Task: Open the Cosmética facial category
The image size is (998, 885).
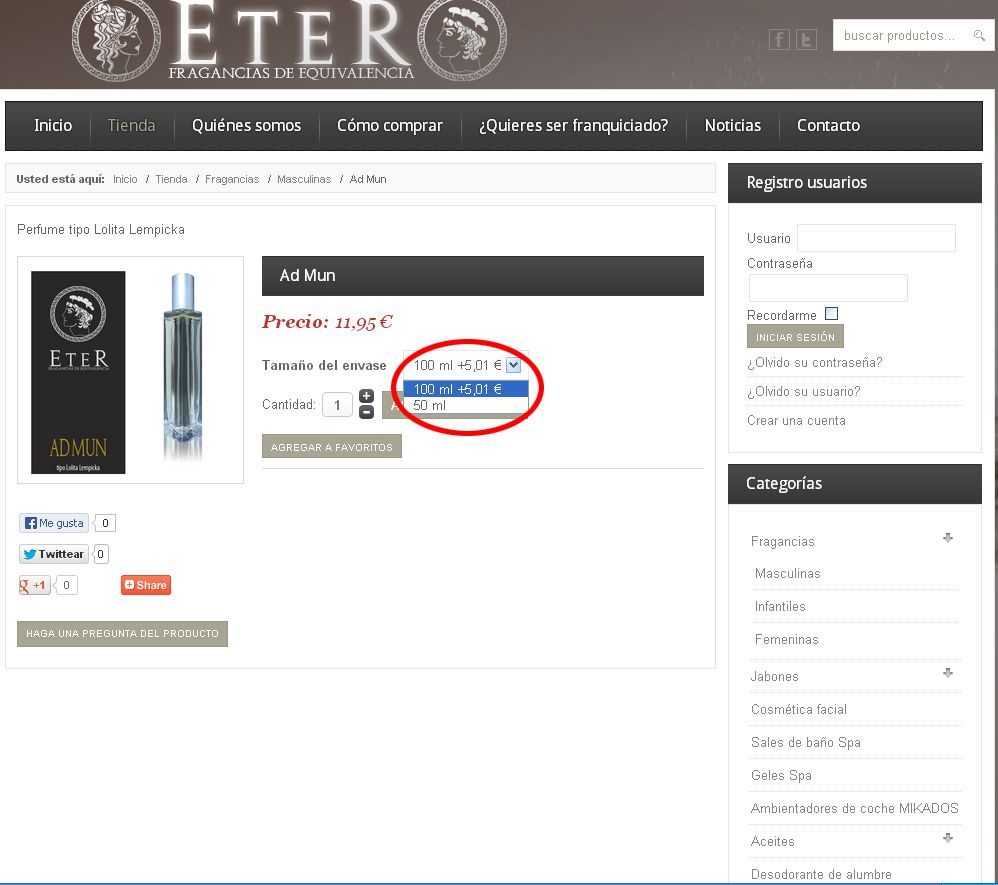Action: 799,710
